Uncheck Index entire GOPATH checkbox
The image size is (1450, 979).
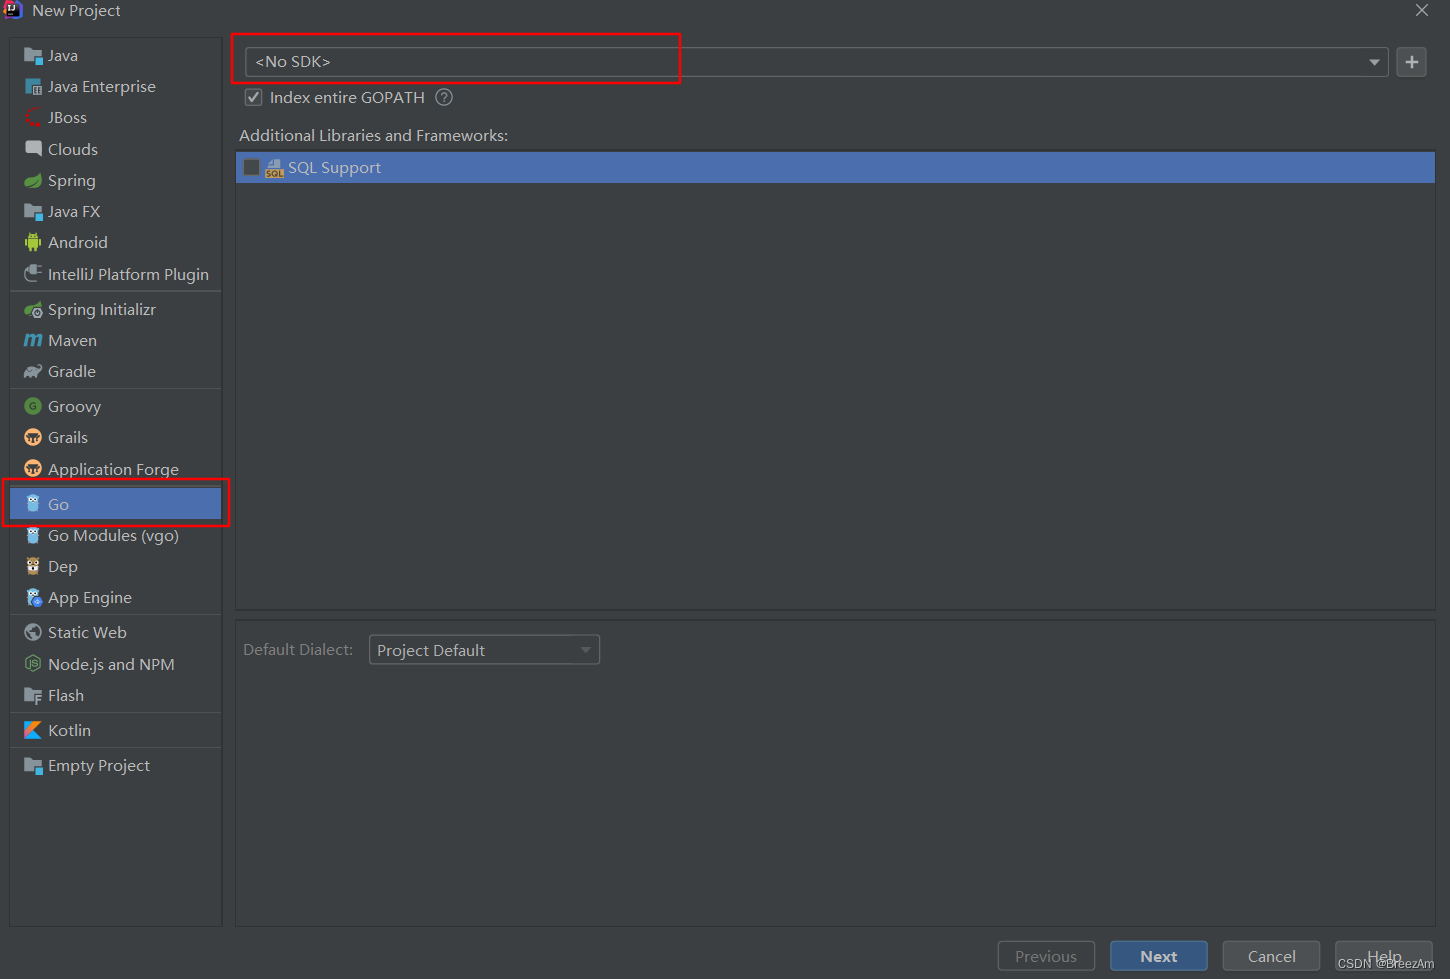pyautogui.click(x=254, y=98)
